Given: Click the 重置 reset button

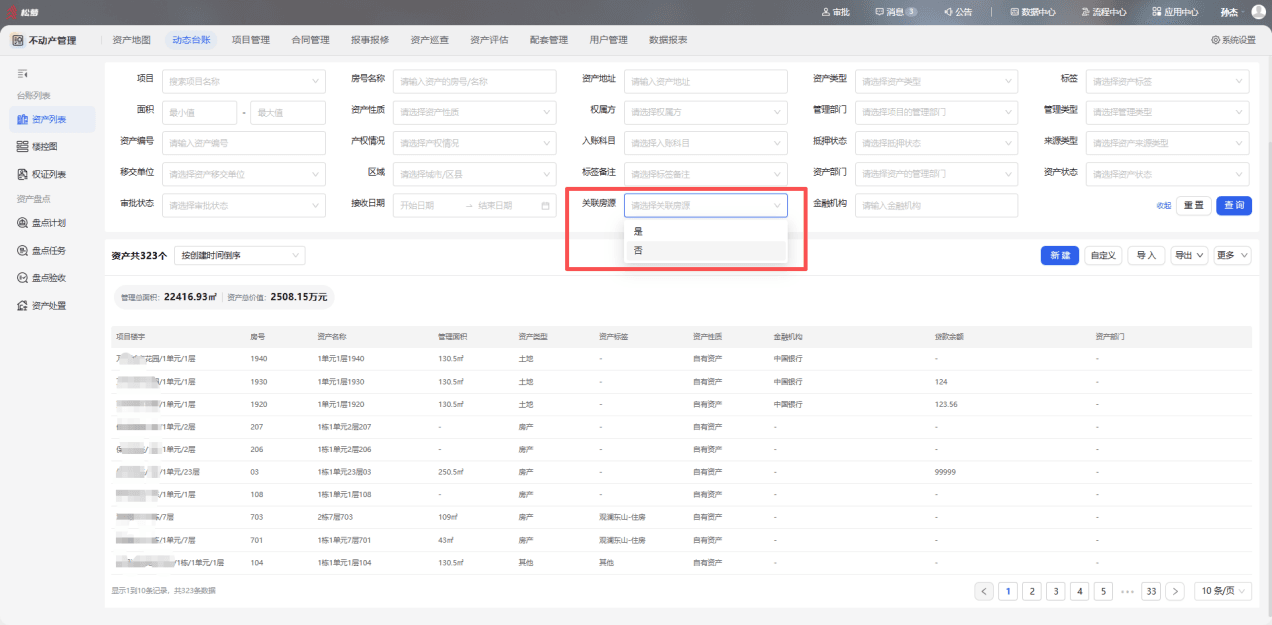Looking at the screenshot, I should click(1194, 205).
